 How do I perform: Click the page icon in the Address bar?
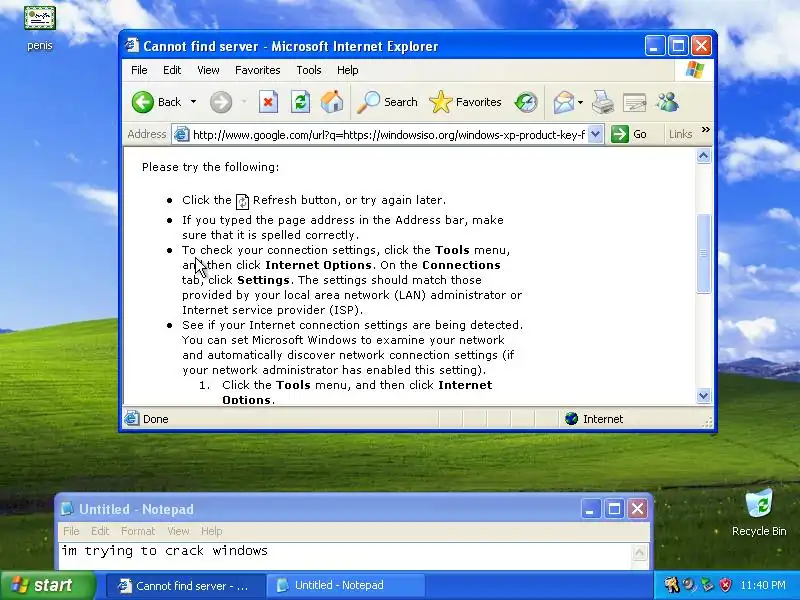181,134
